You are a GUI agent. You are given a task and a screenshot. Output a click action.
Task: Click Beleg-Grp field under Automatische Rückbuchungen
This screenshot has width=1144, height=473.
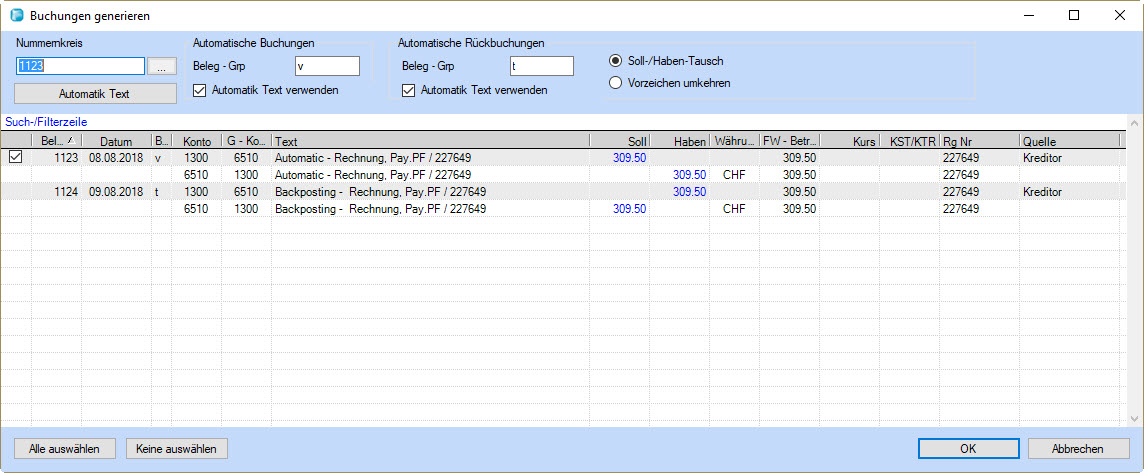pos(541,66)
